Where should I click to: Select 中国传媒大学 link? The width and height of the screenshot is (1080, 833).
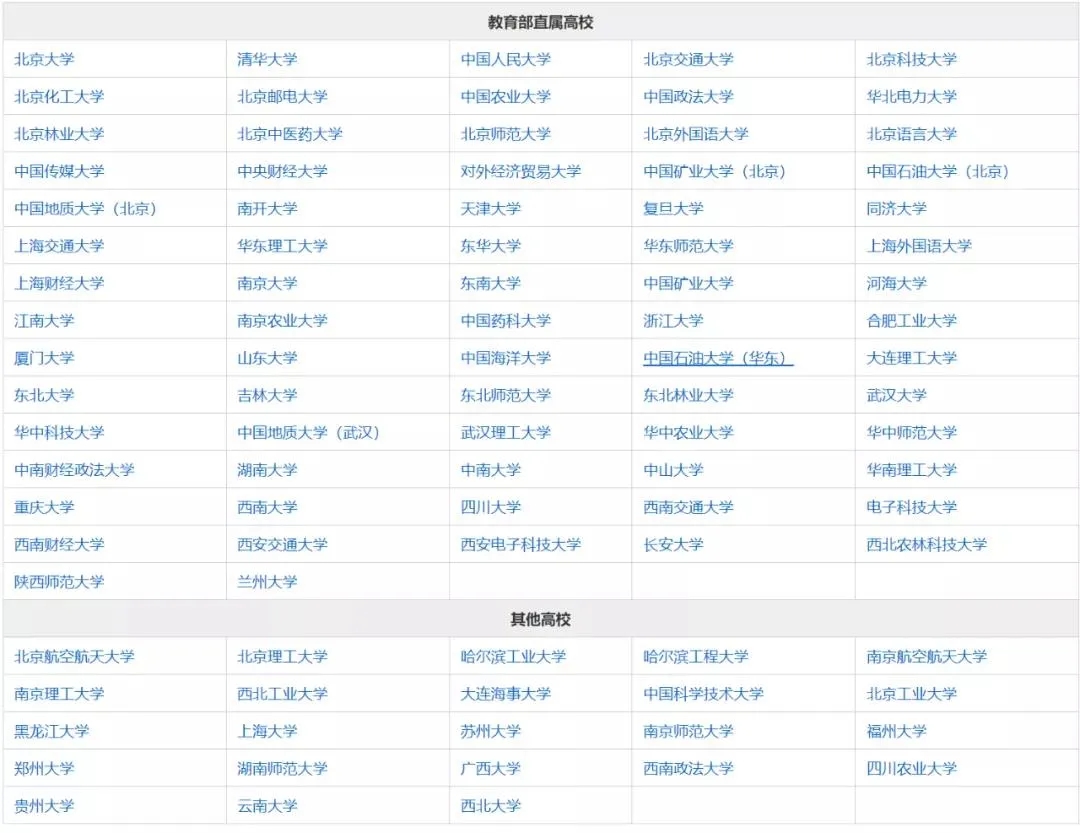pos(59,171)
